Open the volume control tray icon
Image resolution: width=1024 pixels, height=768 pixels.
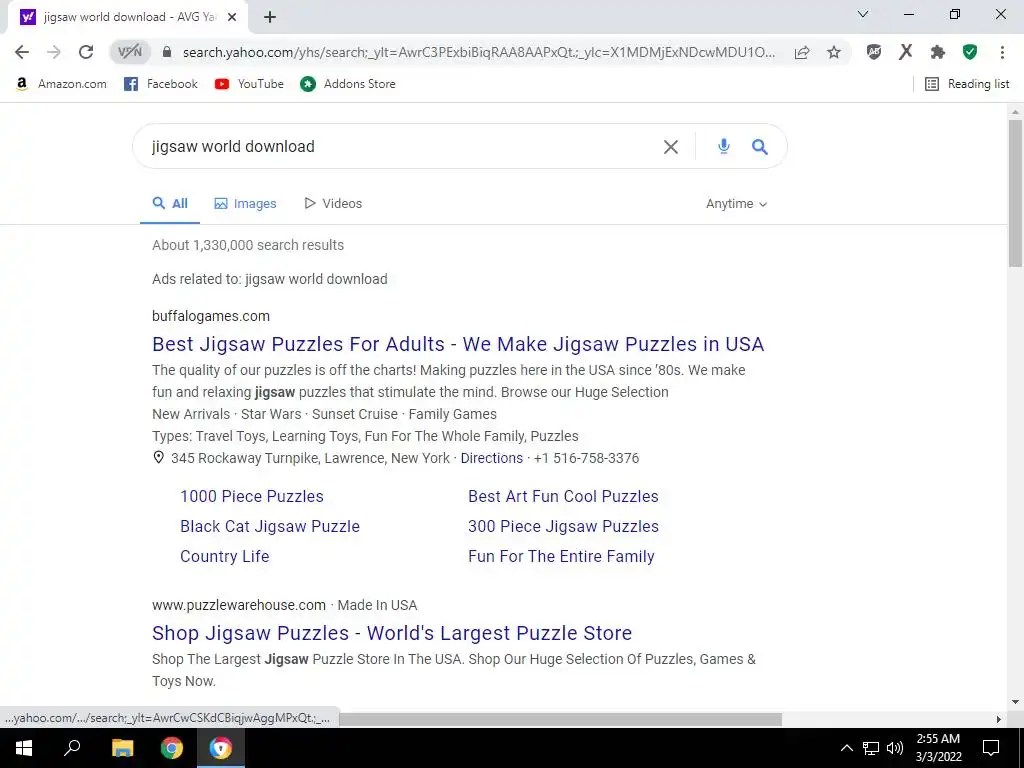[895, 748]
